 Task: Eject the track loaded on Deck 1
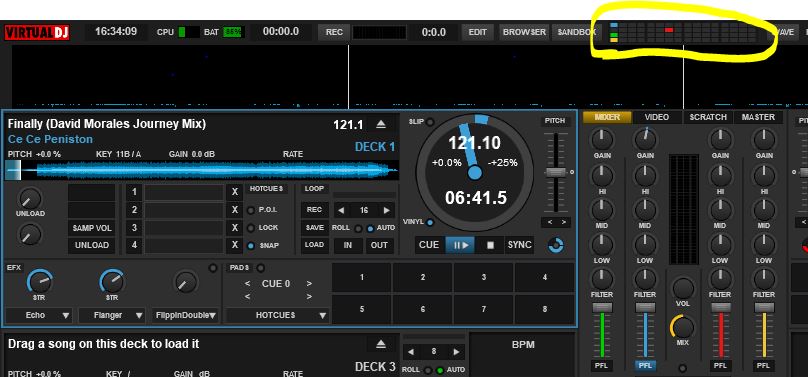click(380, 124)
